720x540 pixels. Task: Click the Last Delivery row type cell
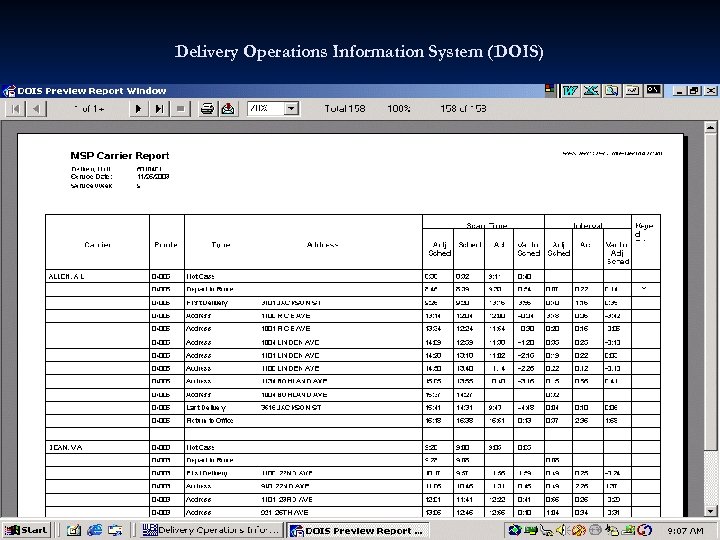pos(206,408)
